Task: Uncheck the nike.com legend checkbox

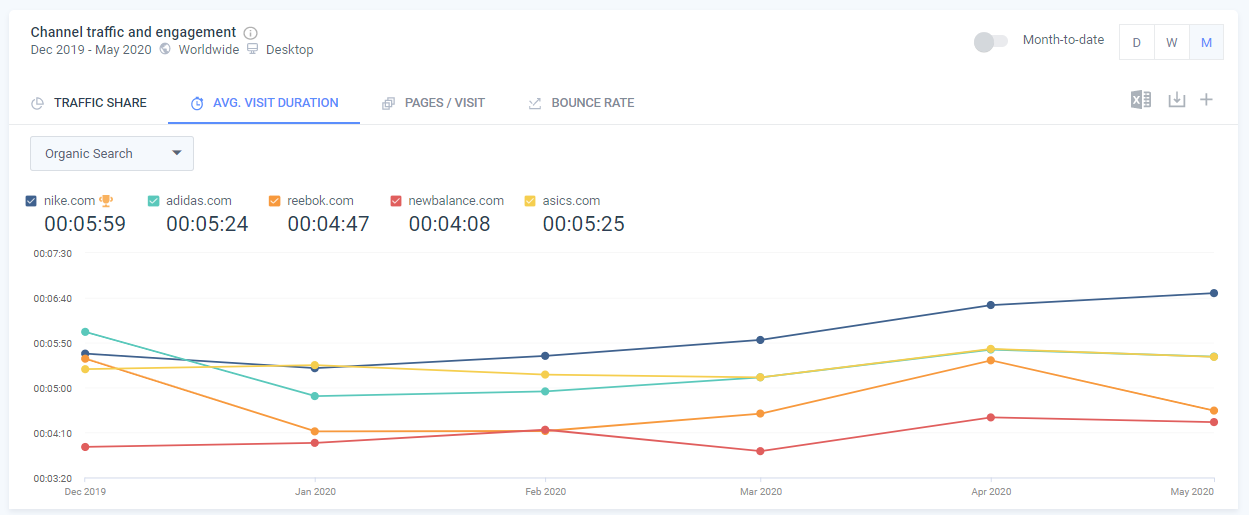Action: pos(31,201)
